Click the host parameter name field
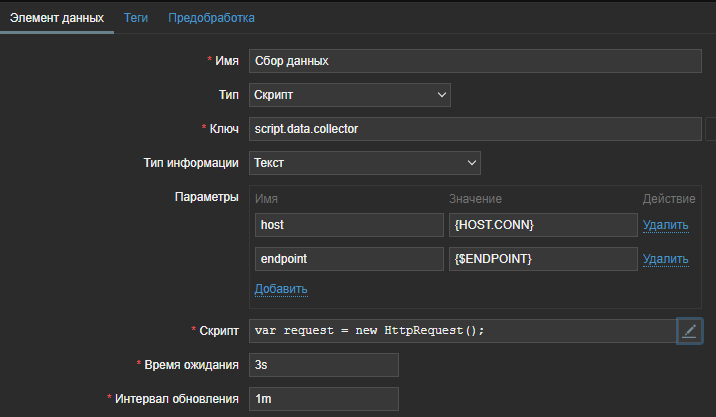 pyautogui.click(x=348, y=225)
